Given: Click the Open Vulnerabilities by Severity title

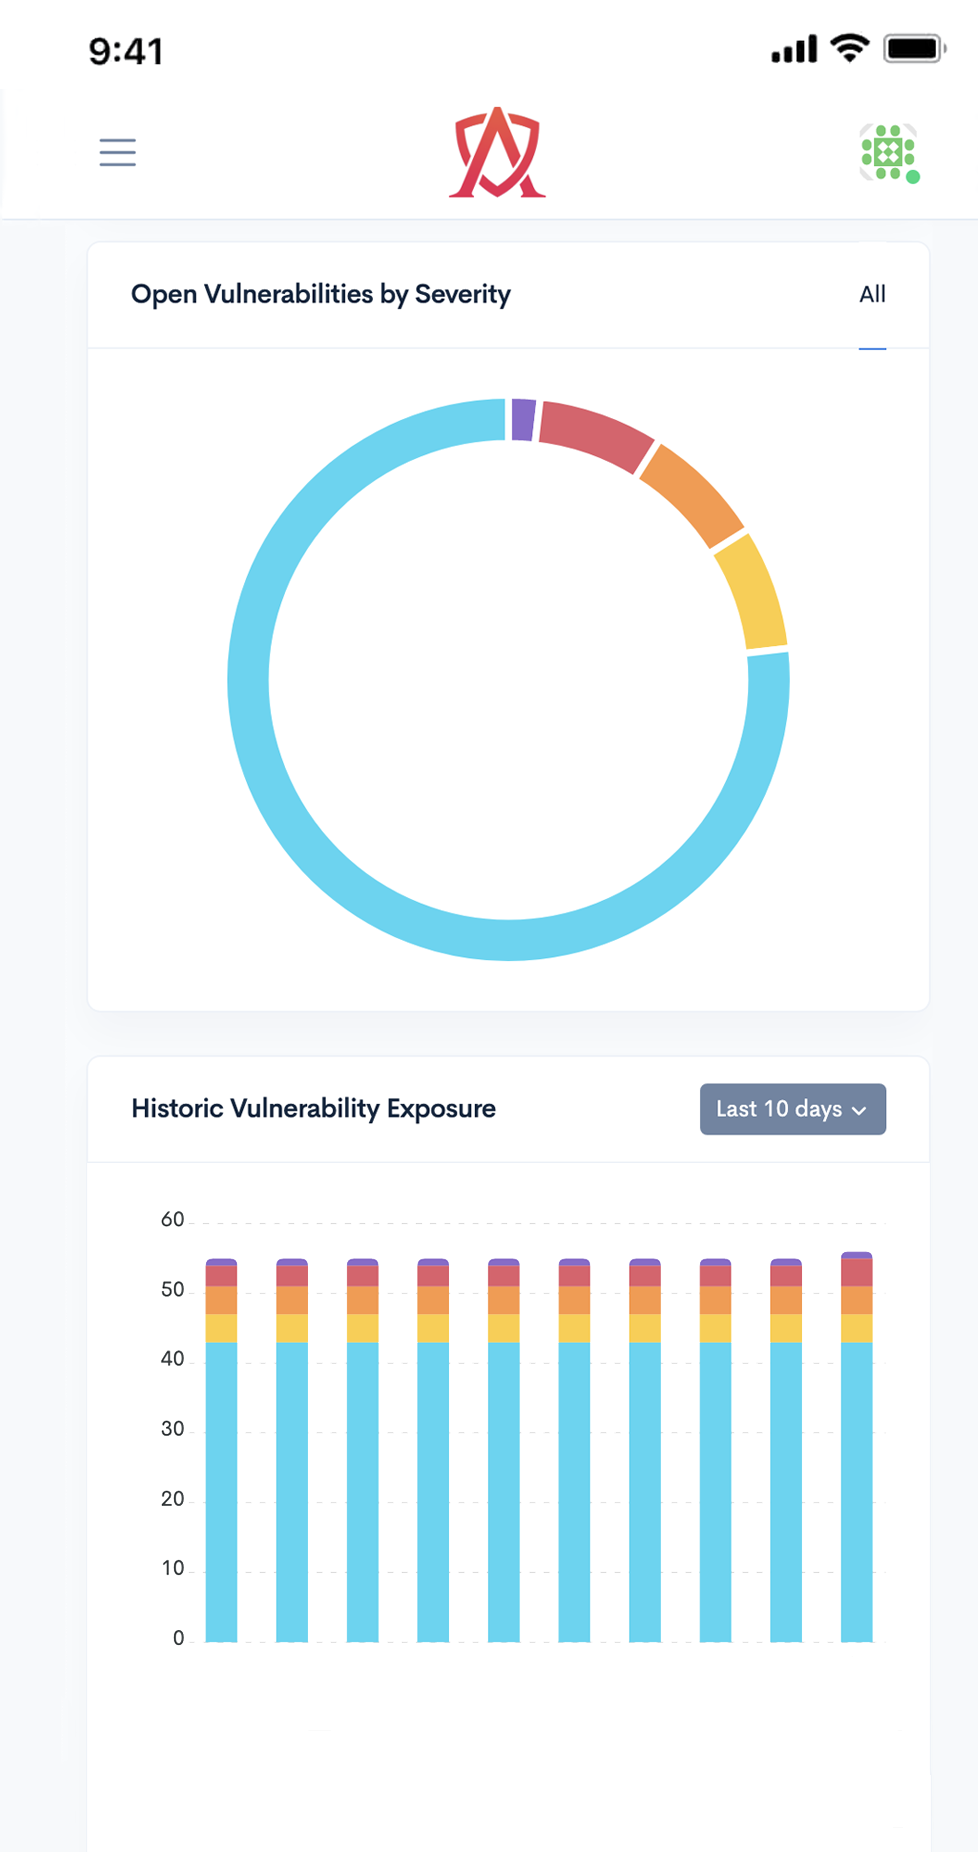Looking at the screenshot, I should pyautogui.click(x=321, y=294).
